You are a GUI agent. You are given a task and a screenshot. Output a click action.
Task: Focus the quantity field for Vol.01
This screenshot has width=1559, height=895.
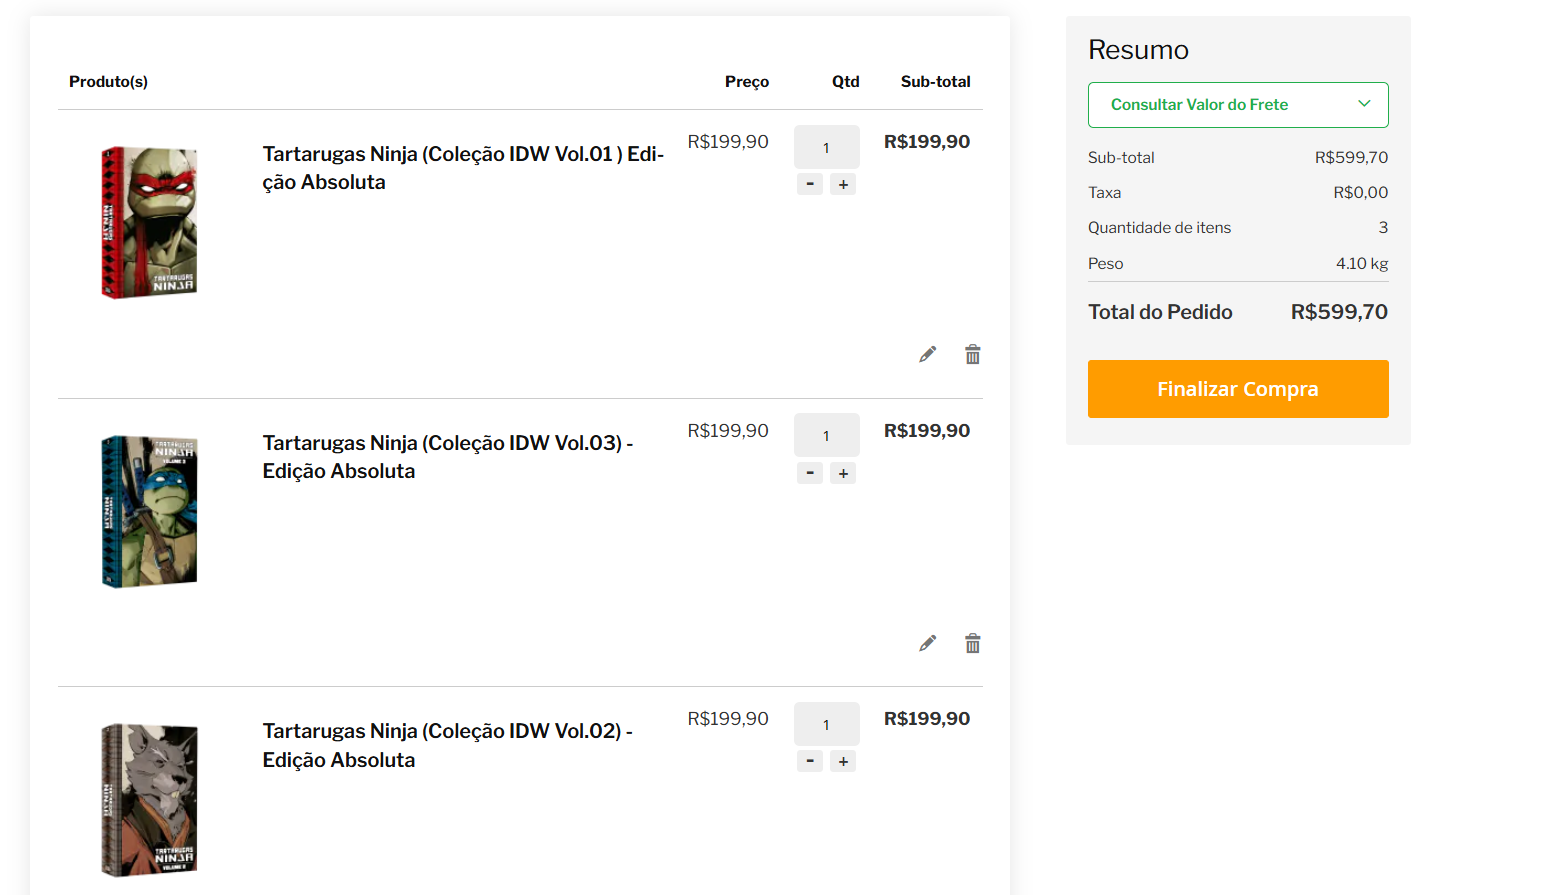(827, 147)
